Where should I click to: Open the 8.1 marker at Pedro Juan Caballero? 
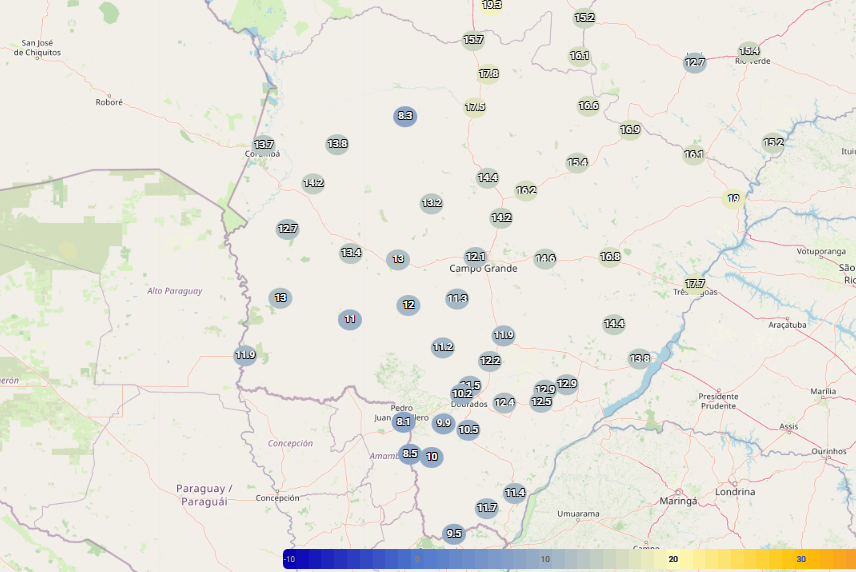click(x=403, y=422)
